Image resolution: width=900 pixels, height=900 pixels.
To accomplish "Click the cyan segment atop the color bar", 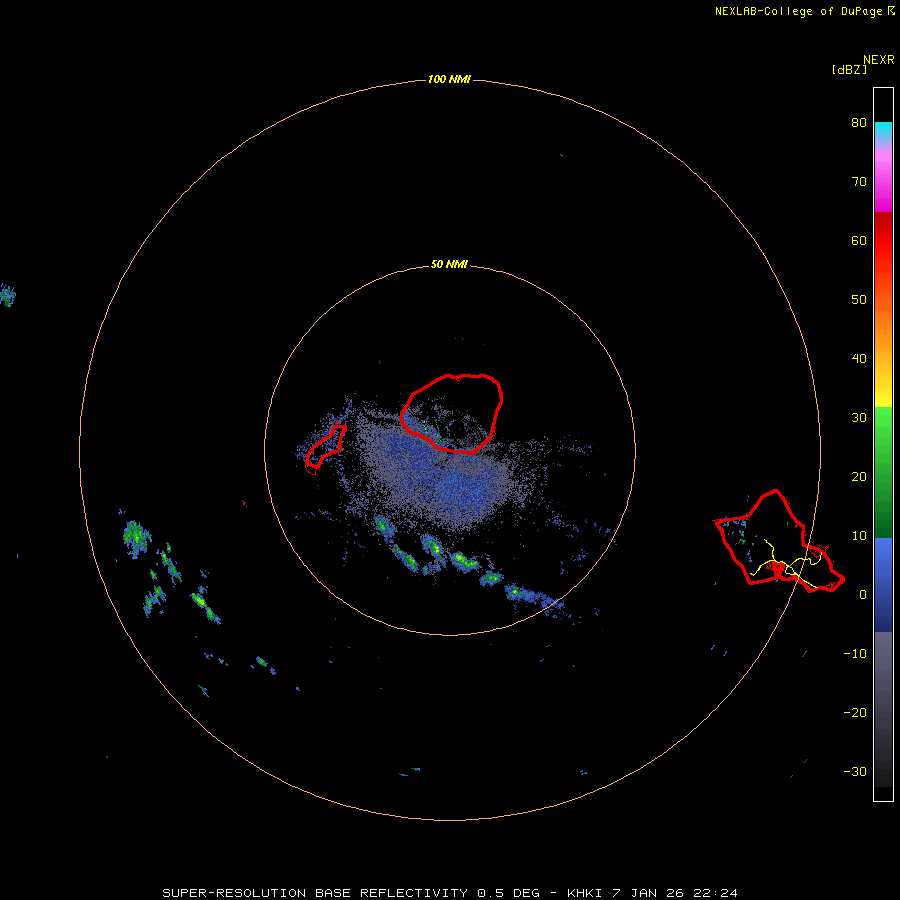I will click(883, 130).
